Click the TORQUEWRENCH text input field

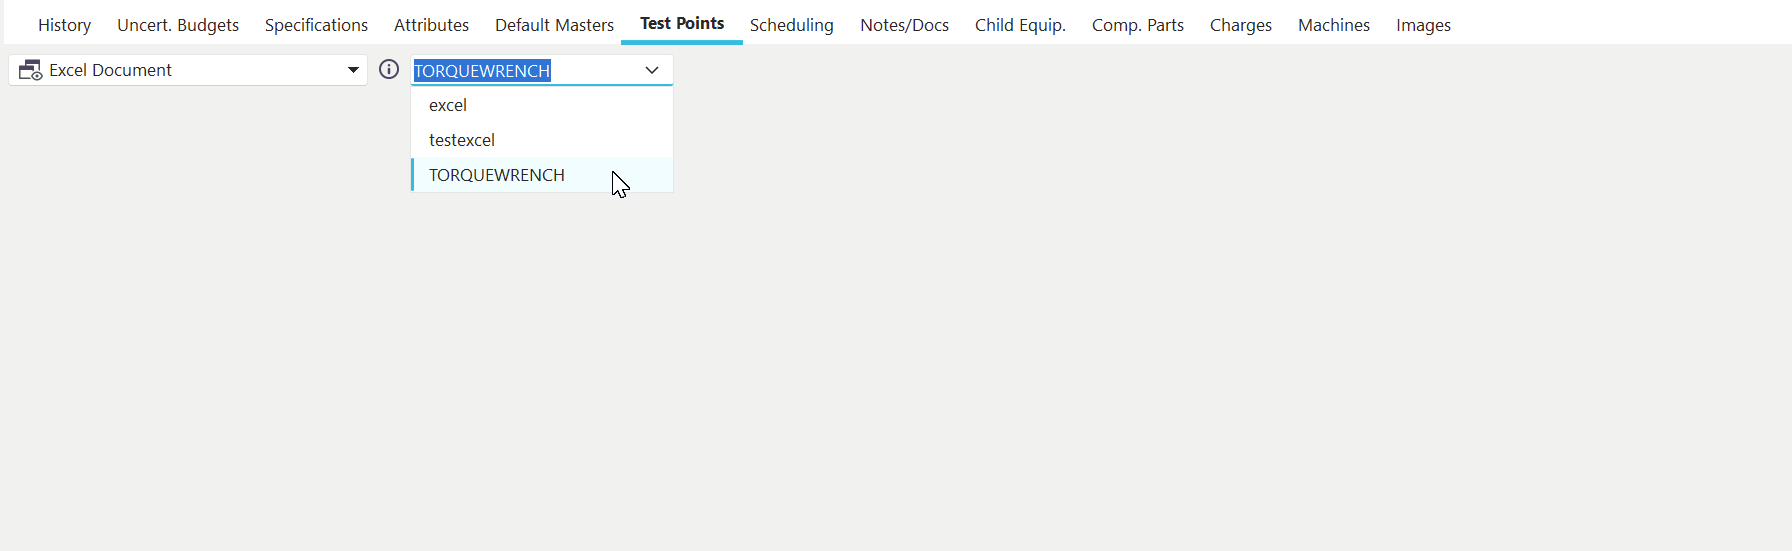pyautogui.click(x=520, y=70)
